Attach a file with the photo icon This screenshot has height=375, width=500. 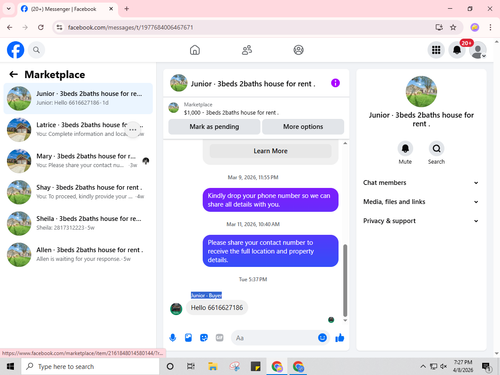coord(188,338)
